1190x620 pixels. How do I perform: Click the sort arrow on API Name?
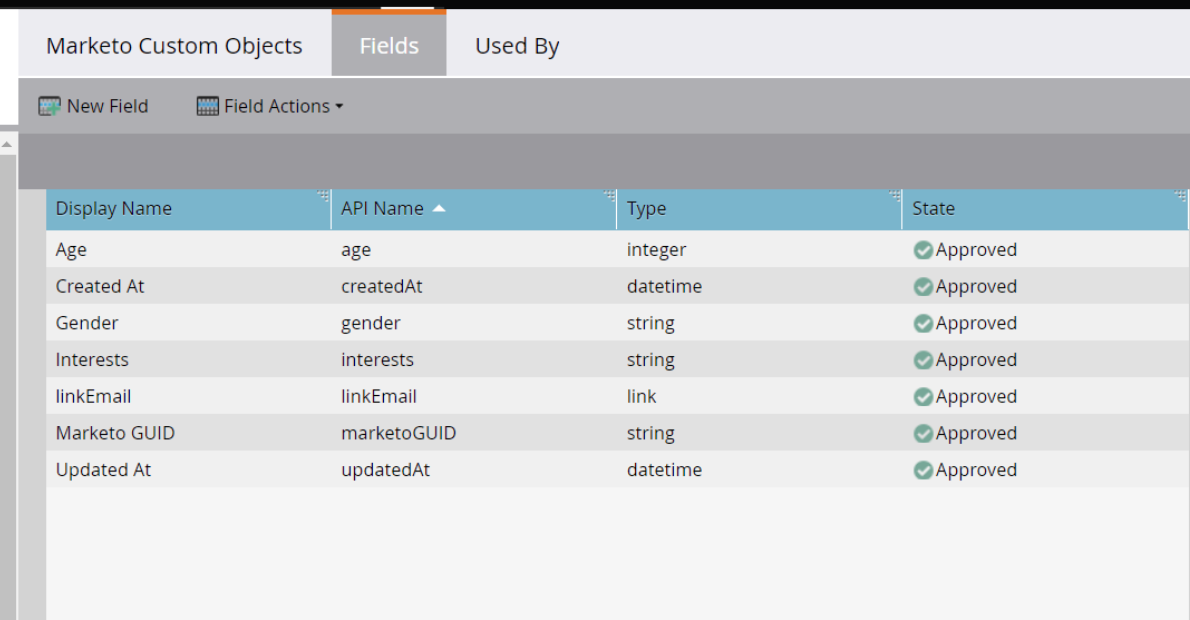click(438, 208)
